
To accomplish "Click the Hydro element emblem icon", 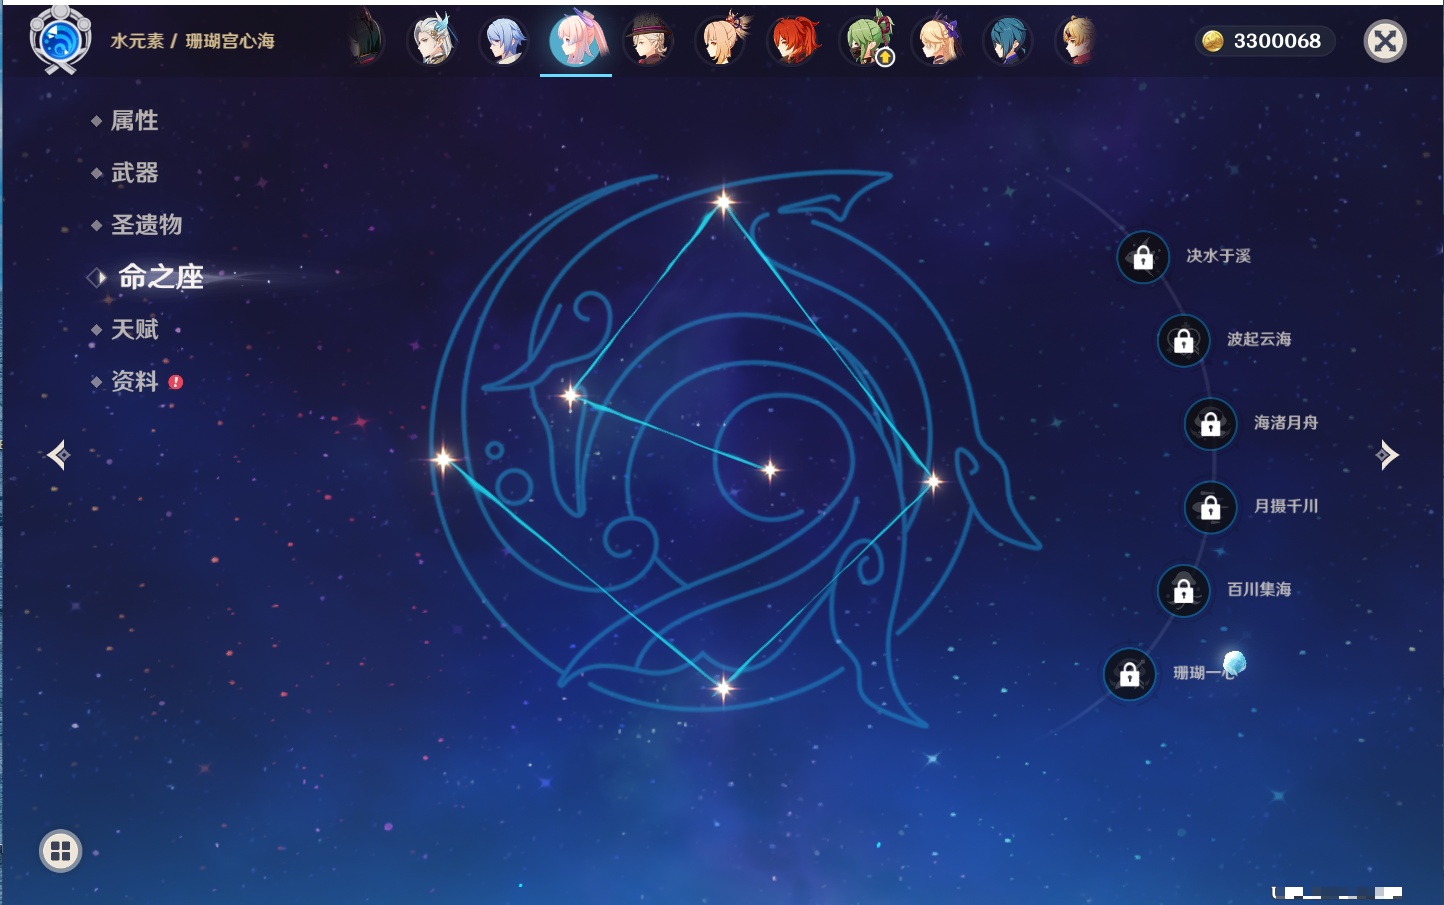I will click(61, 40).
